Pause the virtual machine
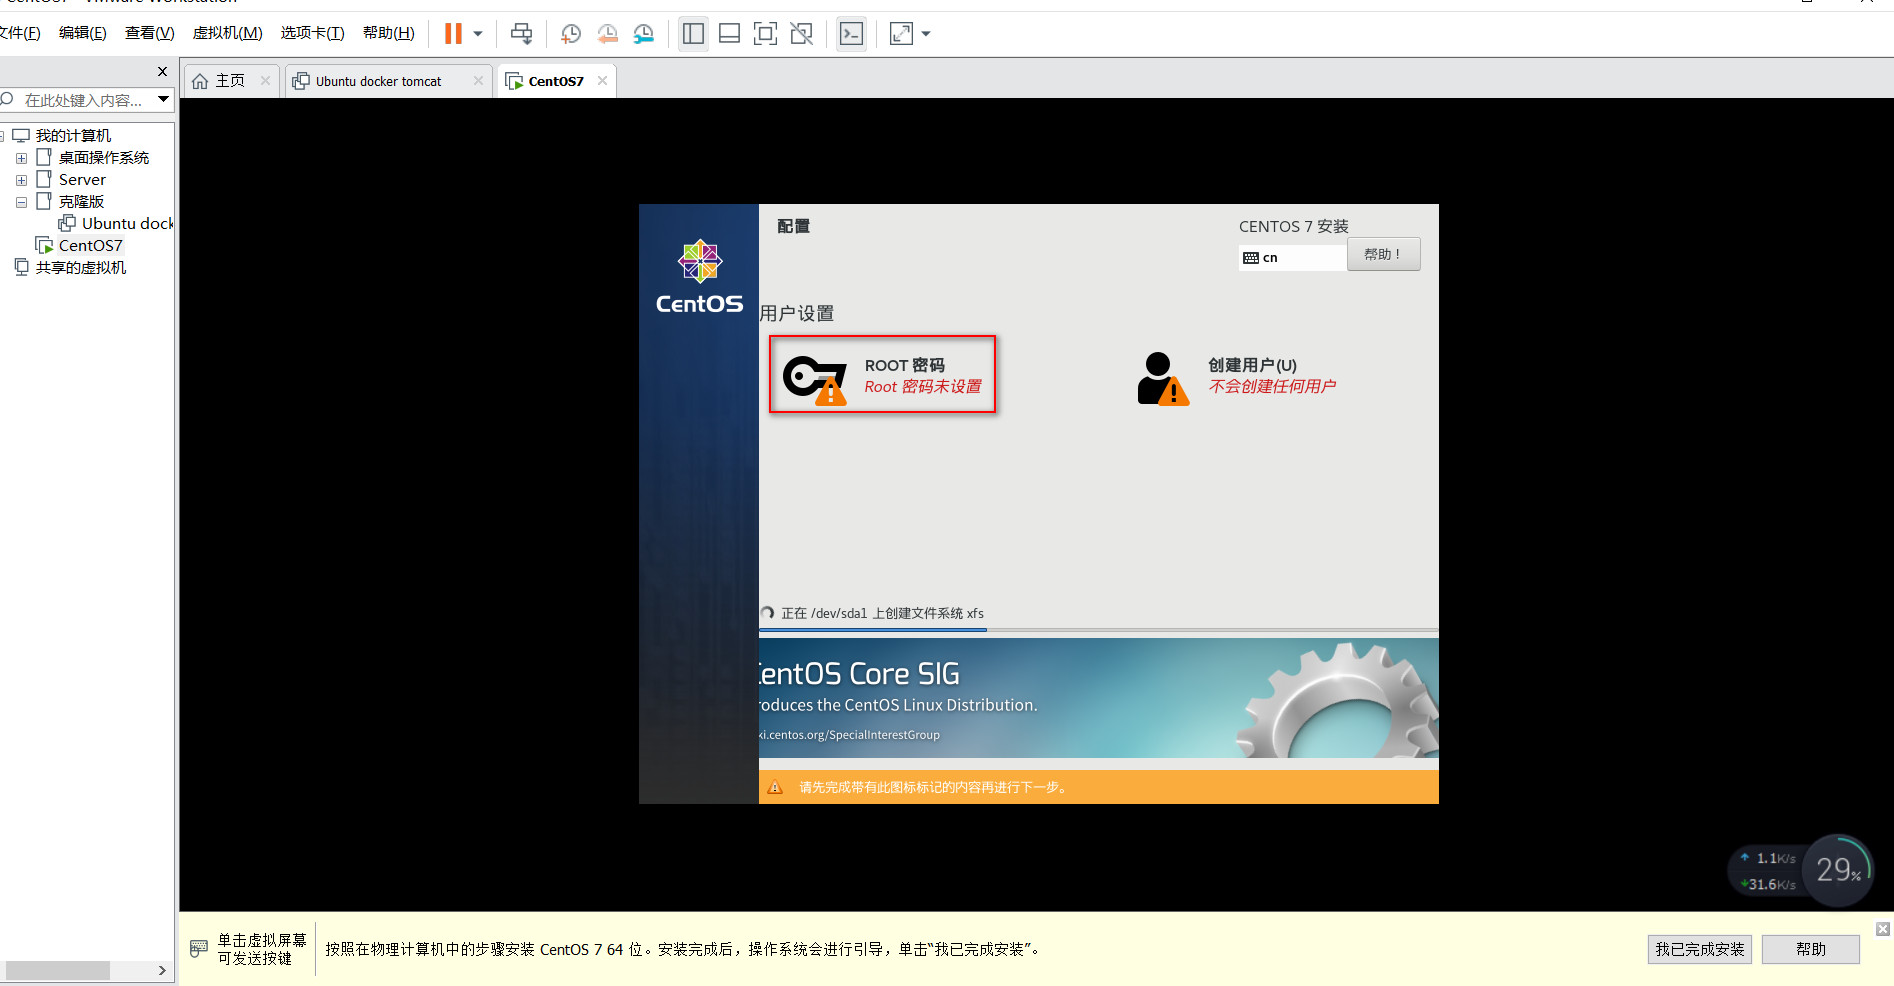 453,34
